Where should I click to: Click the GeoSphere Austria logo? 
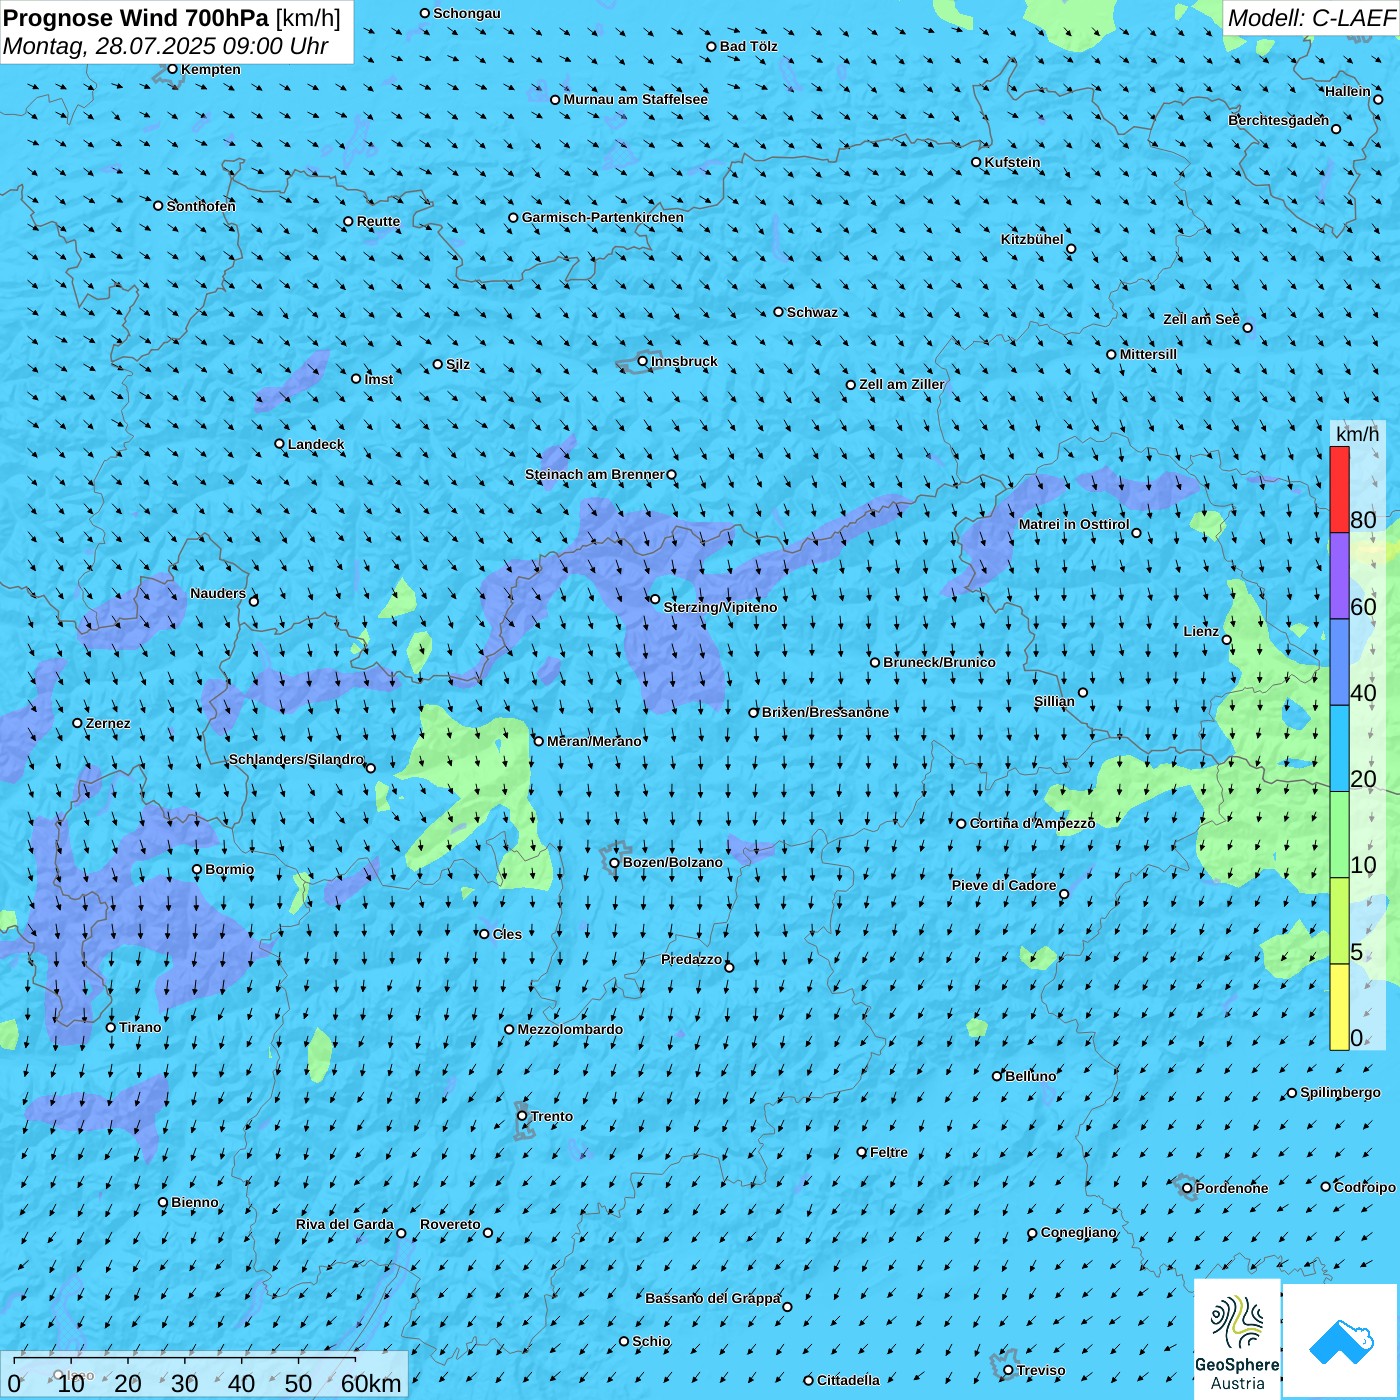pyautogui.click(x=1237, y=1339)
